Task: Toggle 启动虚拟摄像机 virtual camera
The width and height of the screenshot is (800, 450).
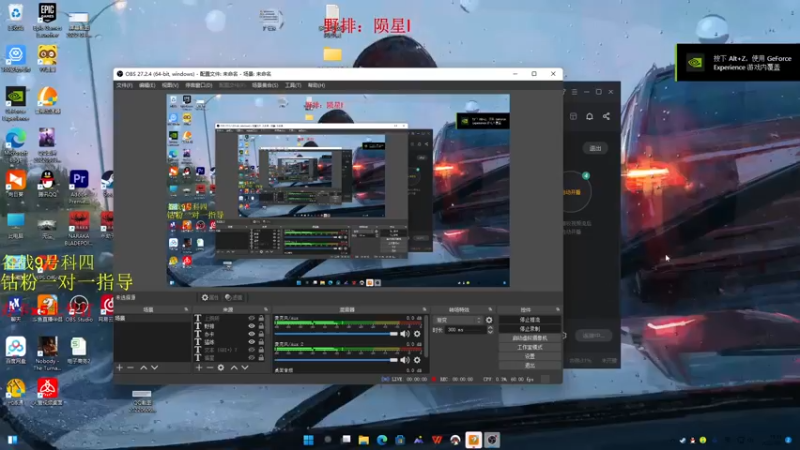Action: coord(530,338)
